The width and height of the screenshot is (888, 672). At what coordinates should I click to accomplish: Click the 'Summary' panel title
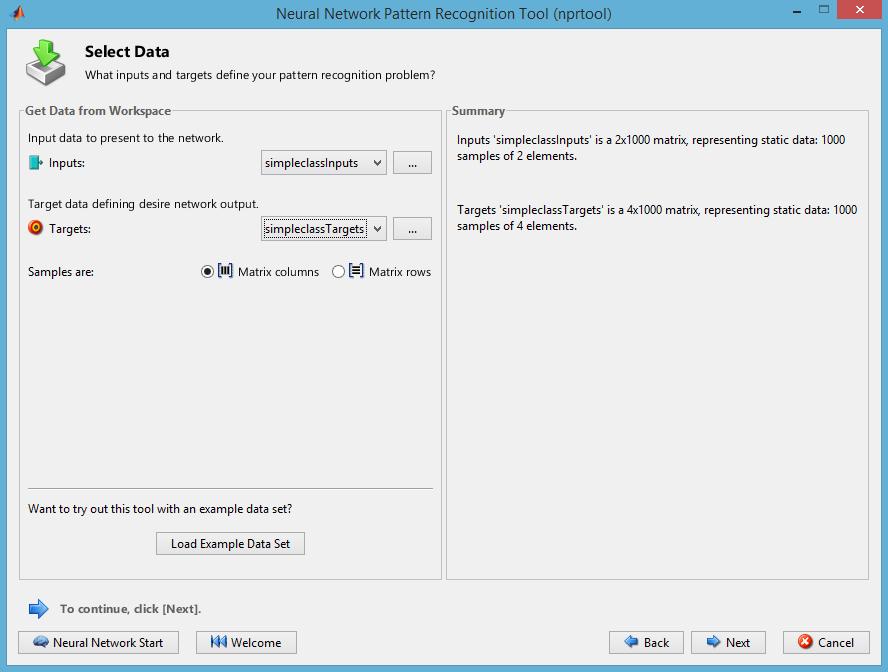478,111
